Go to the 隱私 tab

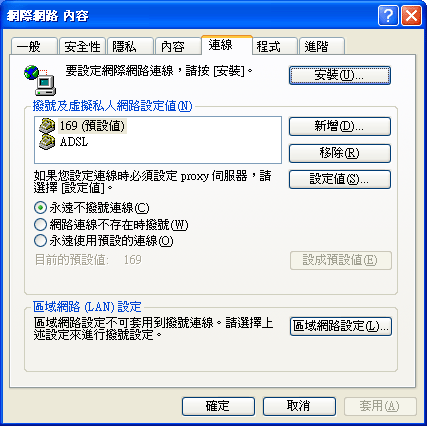[130, 46]
